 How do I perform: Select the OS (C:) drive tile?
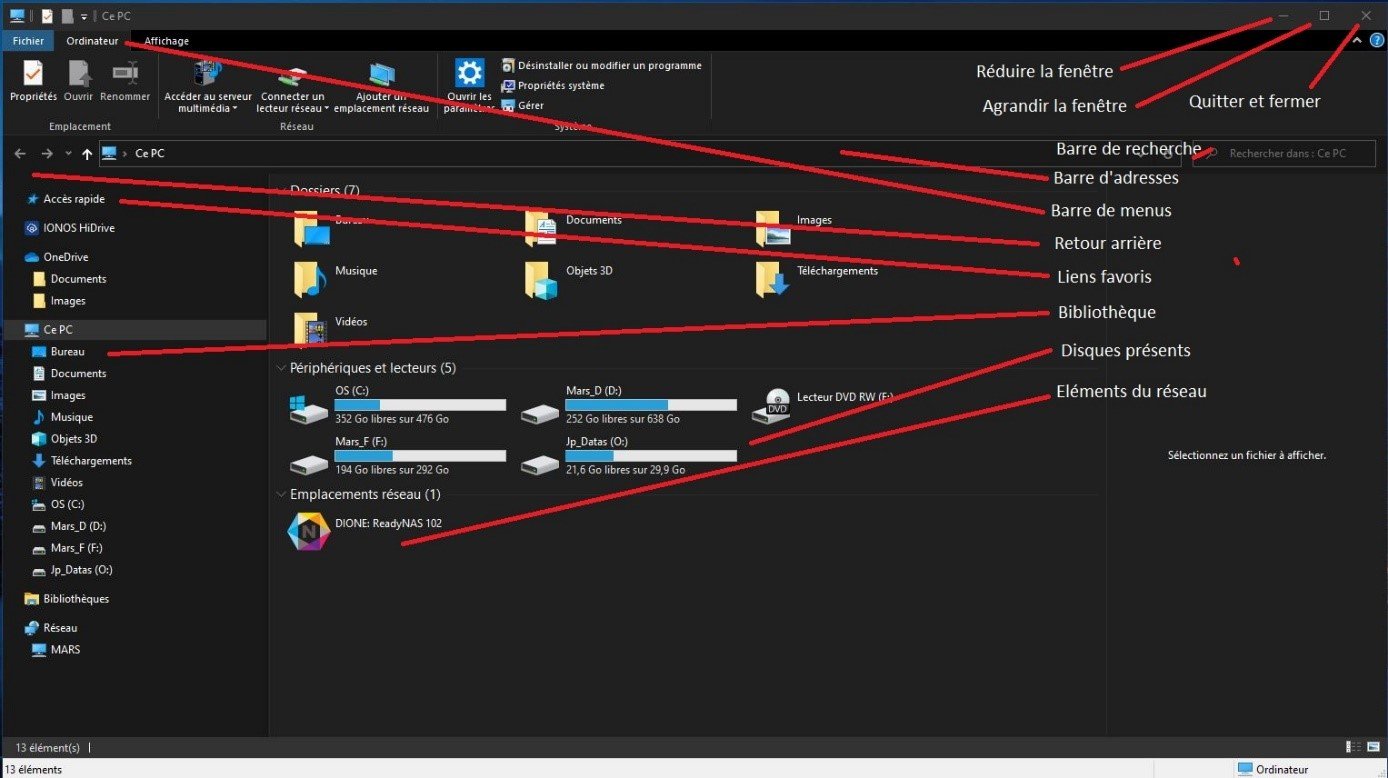[x=397, y=405]
